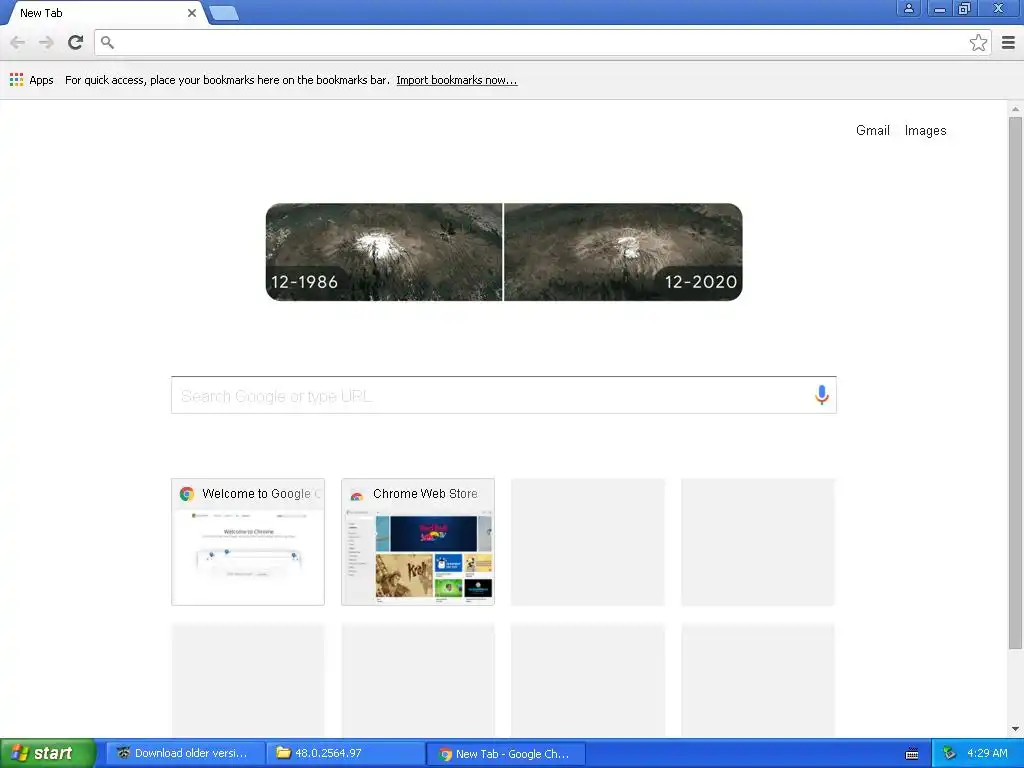Click the search magnifier icon in omnibox
The height and width of the screenshot is (768, 1024).
click(x=107, y=42)
